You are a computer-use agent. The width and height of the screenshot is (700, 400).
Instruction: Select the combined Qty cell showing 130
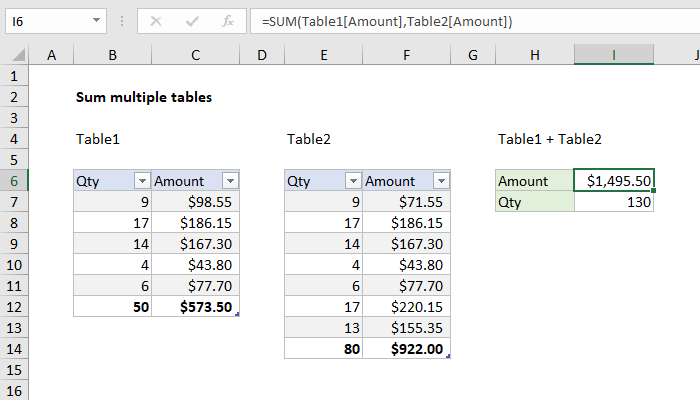point(614,202)
